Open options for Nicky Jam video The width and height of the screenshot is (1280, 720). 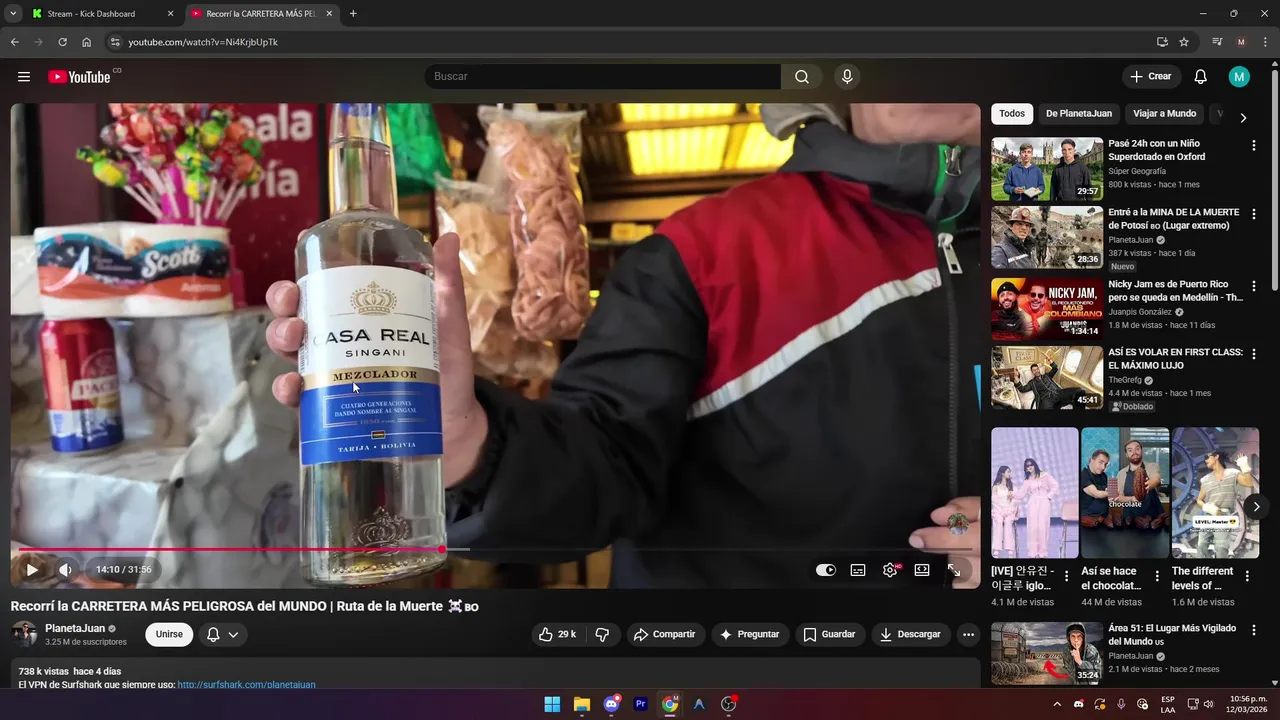coord(1253,286)
